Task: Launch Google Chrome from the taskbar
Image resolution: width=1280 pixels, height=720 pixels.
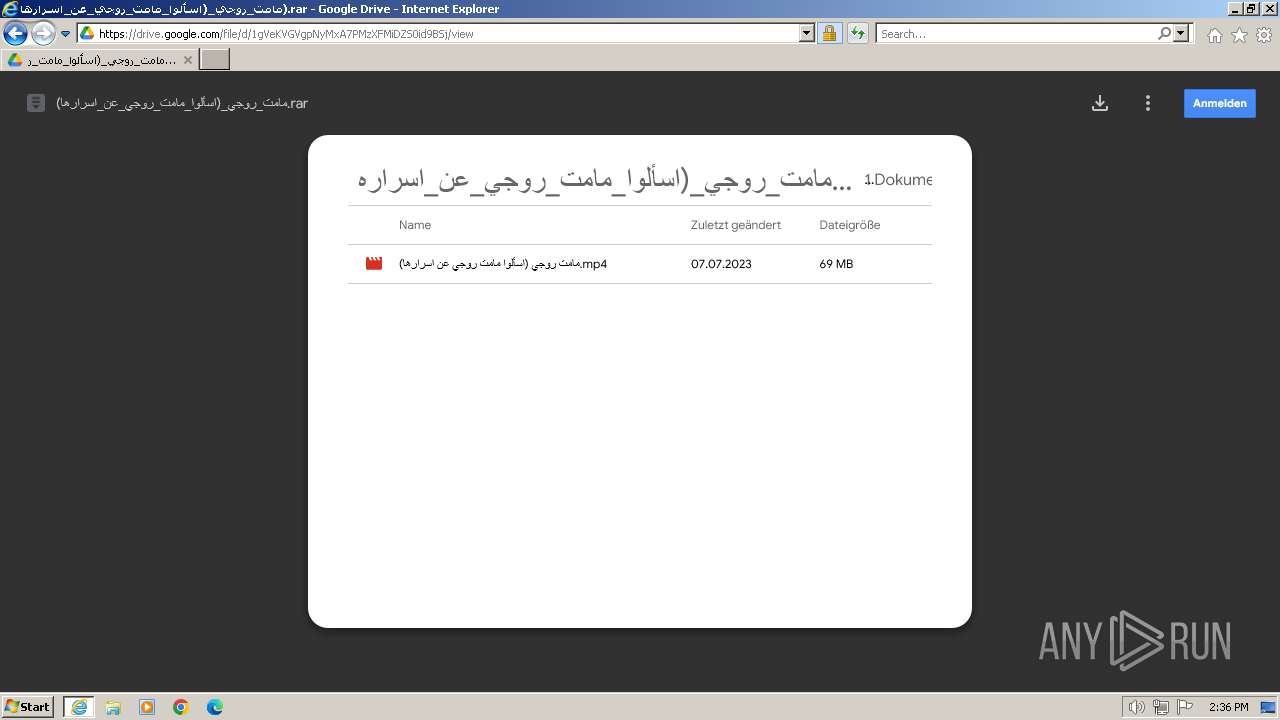Action: click(x=181, y=707)
